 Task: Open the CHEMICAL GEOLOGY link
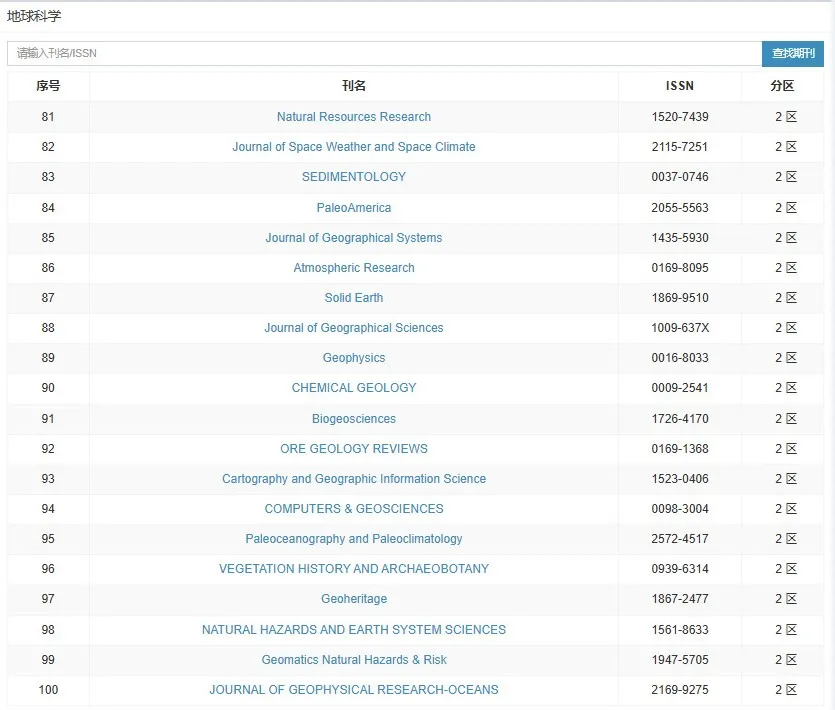click(x=354, y=388)
